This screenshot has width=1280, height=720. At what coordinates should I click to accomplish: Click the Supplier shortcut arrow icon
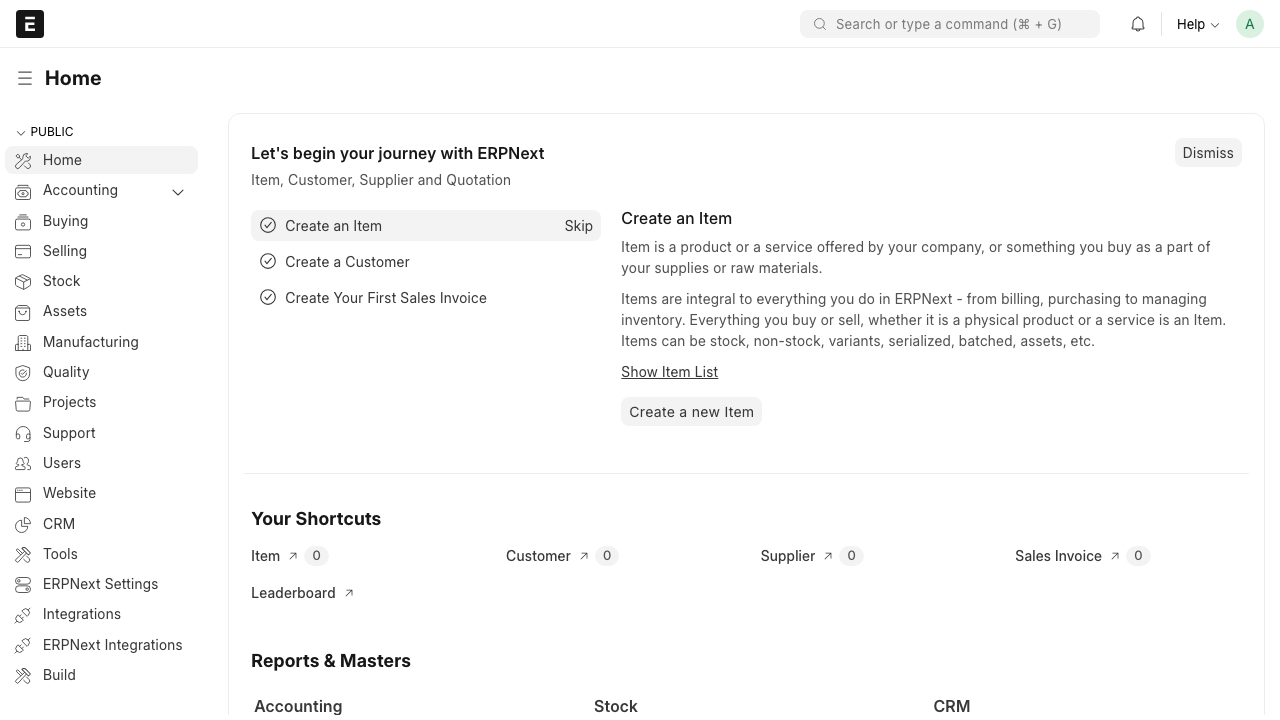pos(828,556)
